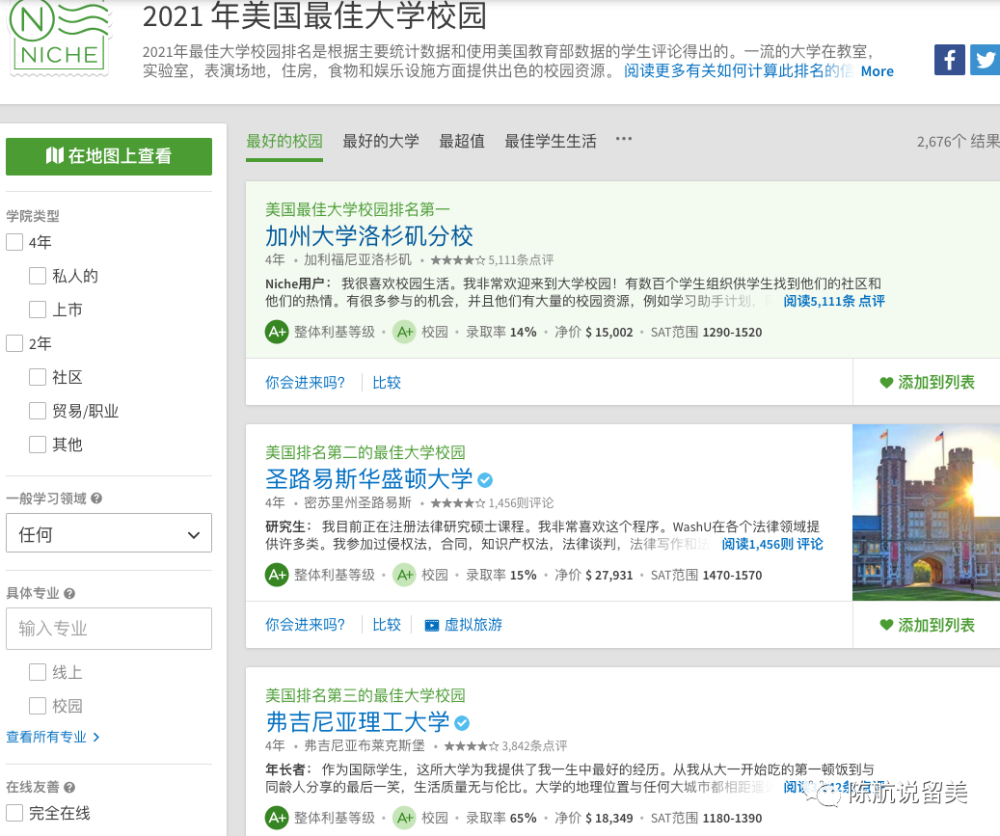
Task: Open the 任何 study area dropdown
Action: 109,534
